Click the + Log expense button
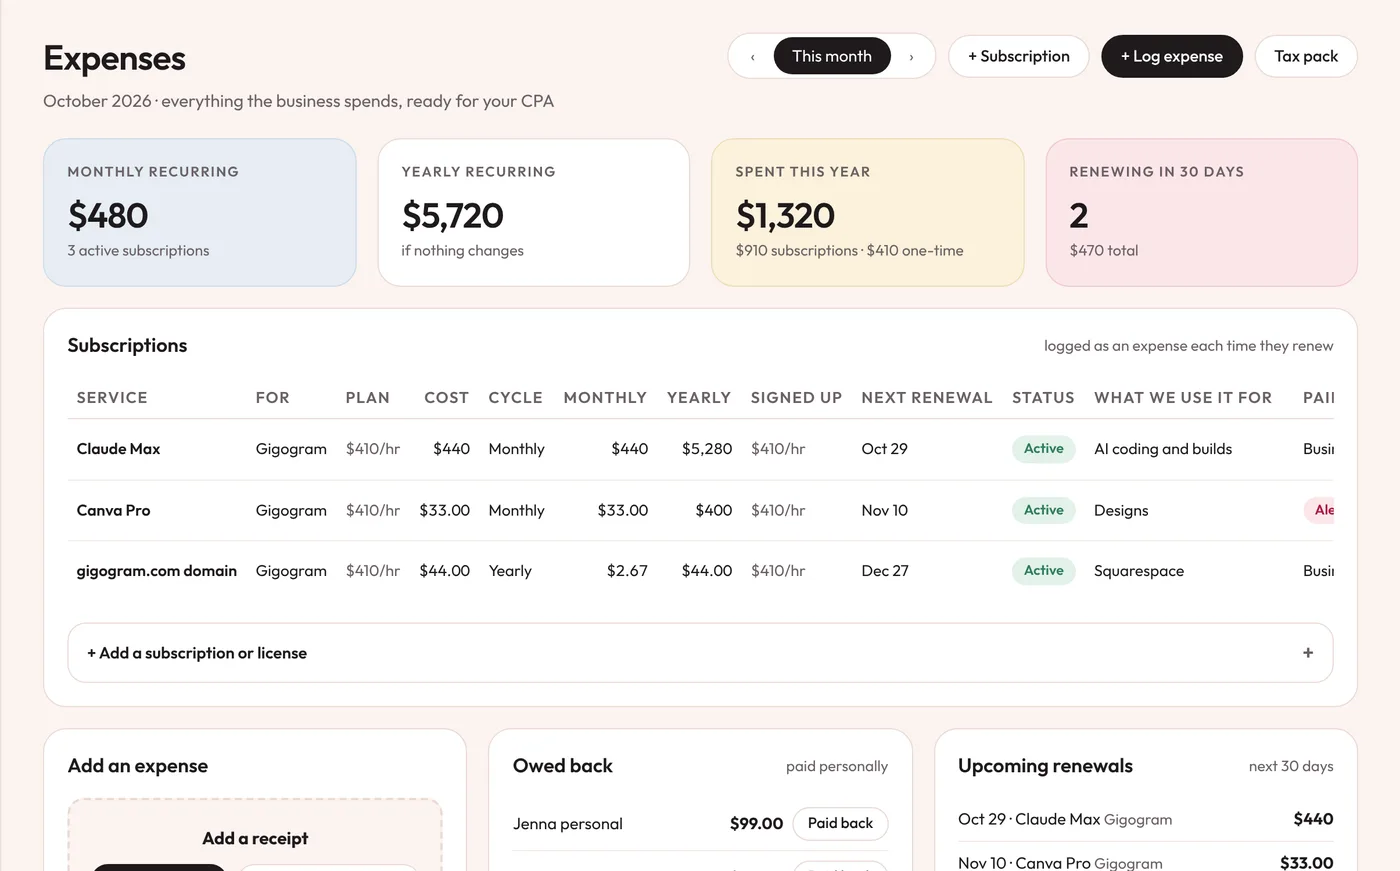Viewport: 1400px width, 871px height. [1172, 56]
